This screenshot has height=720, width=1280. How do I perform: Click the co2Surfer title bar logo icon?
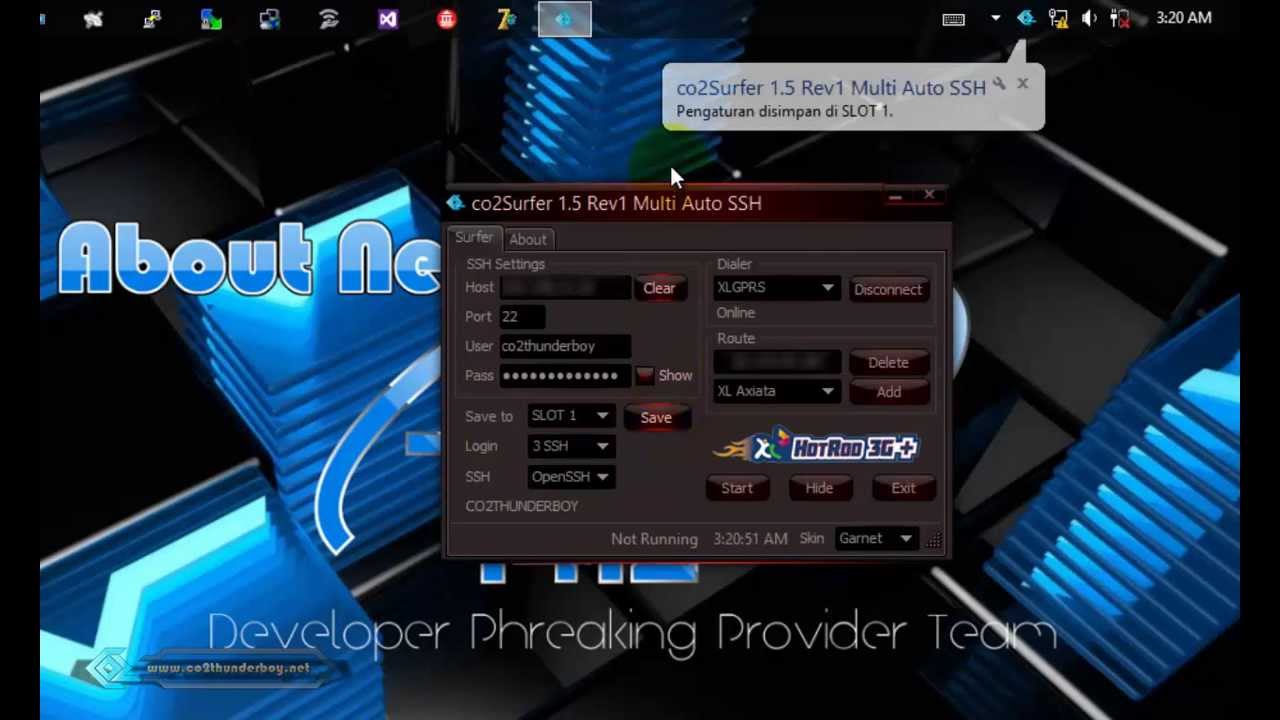tap(456, 203)
